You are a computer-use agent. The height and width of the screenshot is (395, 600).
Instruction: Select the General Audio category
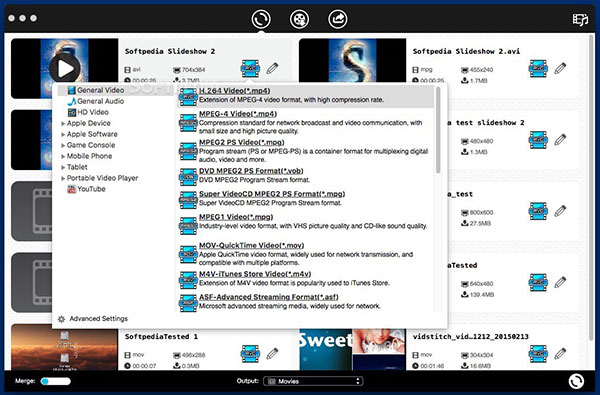(x=96, y=101)
